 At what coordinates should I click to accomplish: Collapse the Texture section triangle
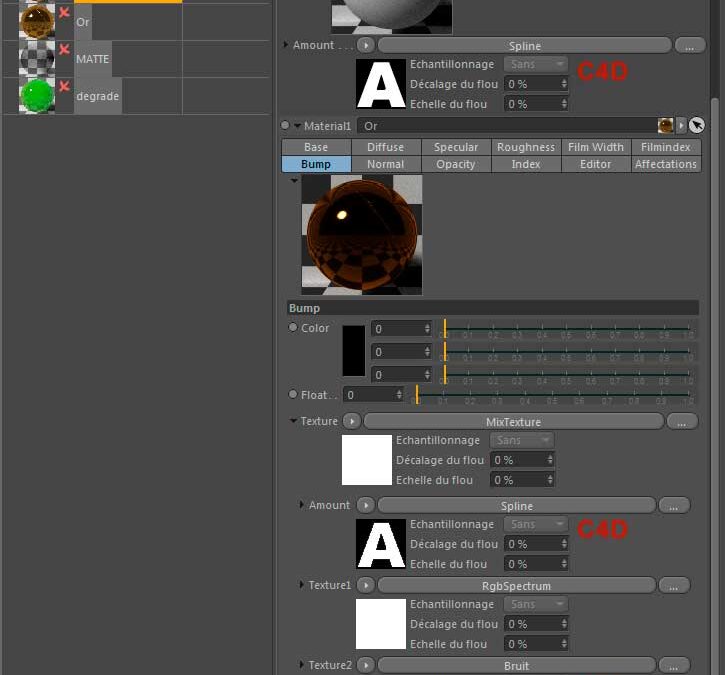pos(293,422)
